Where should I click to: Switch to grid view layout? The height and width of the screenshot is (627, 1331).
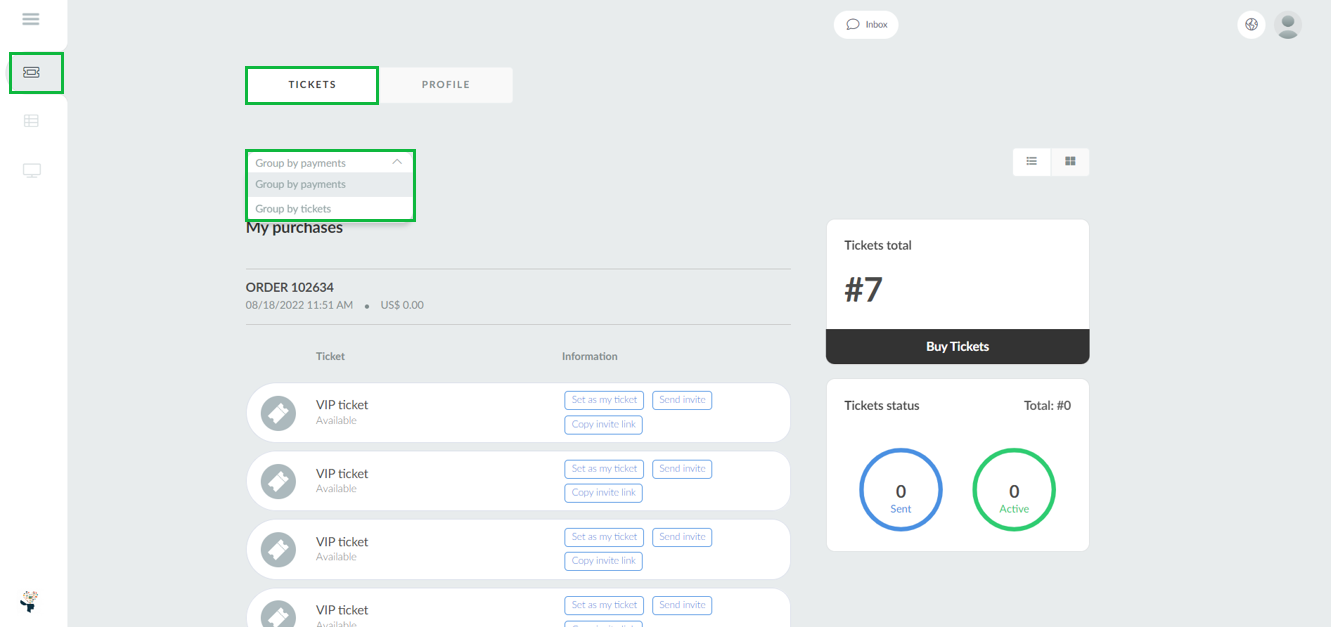(1070, 162)
